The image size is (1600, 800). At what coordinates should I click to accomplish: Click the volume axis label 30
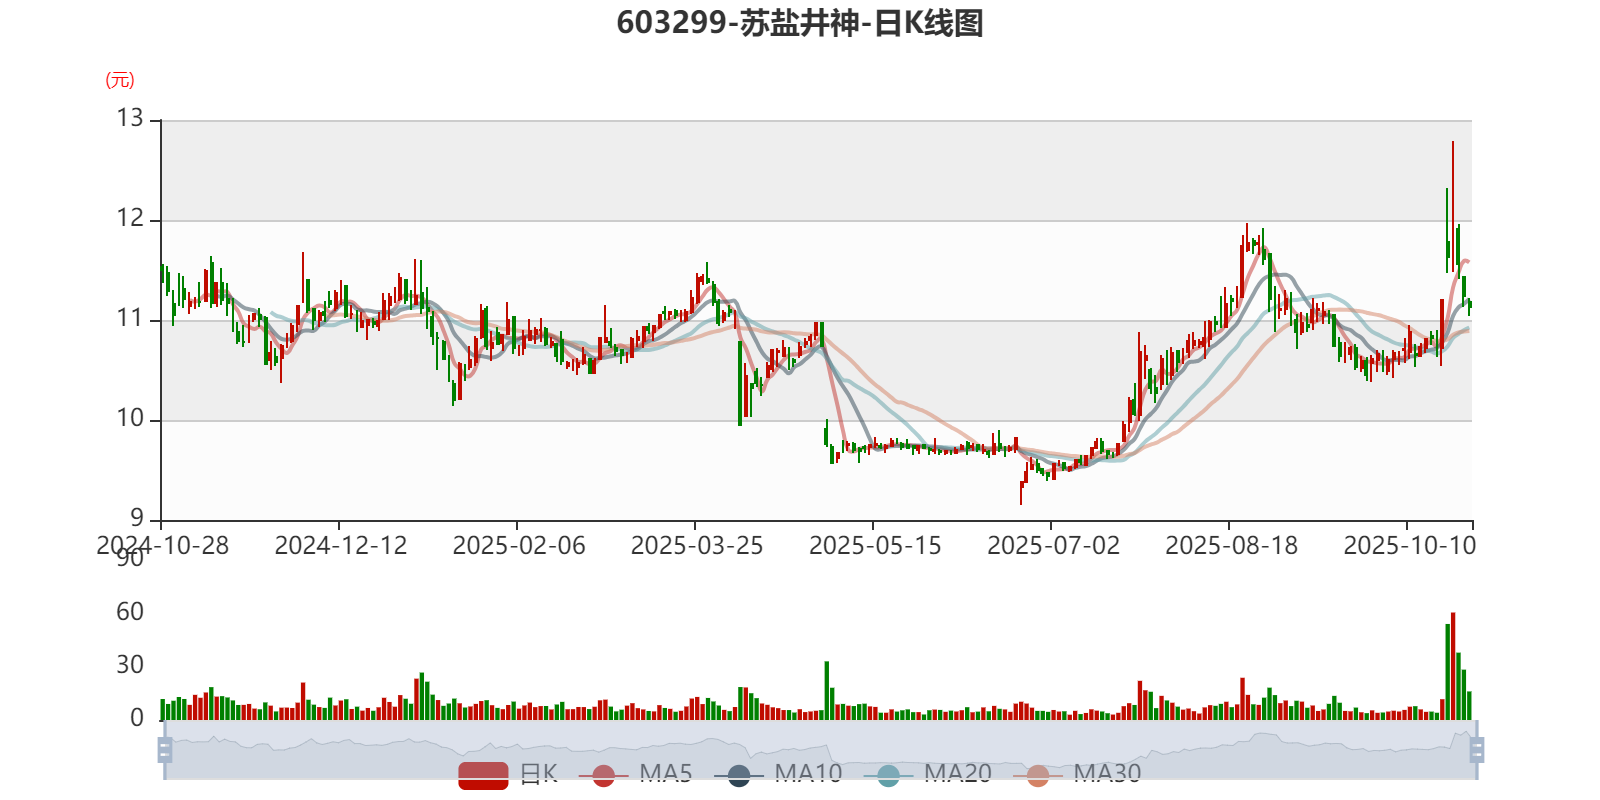130,665
